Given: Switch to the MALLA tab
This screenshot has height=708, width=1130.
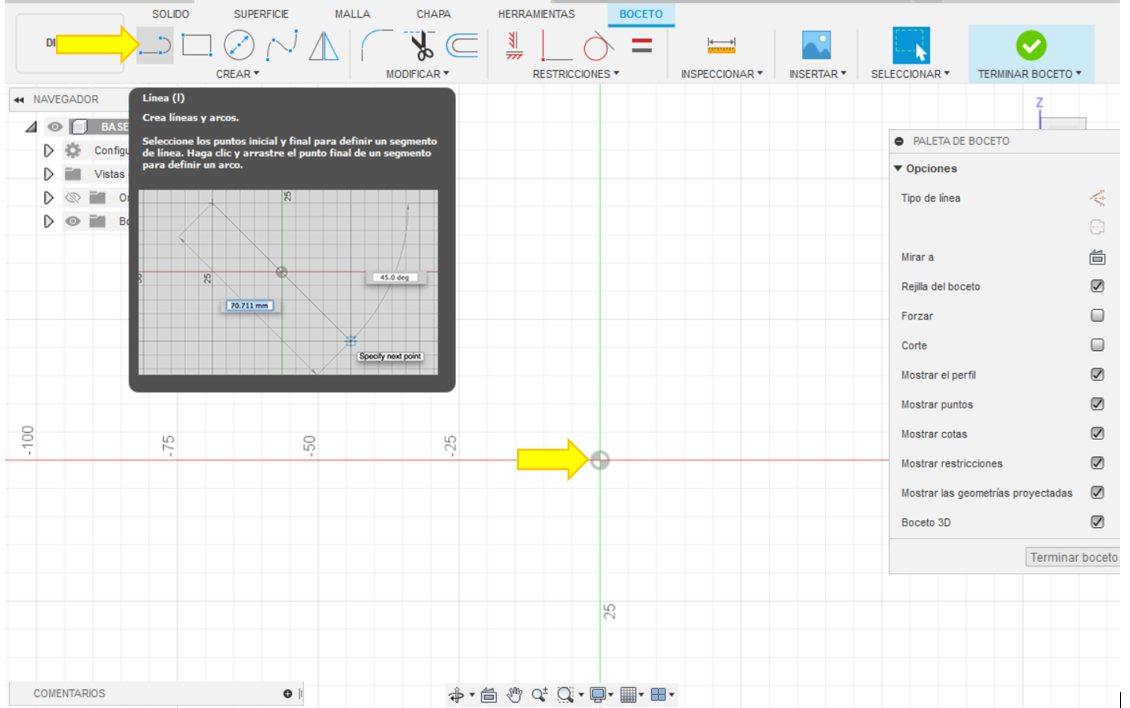Looking at the screenshot, I should point(352,14).
